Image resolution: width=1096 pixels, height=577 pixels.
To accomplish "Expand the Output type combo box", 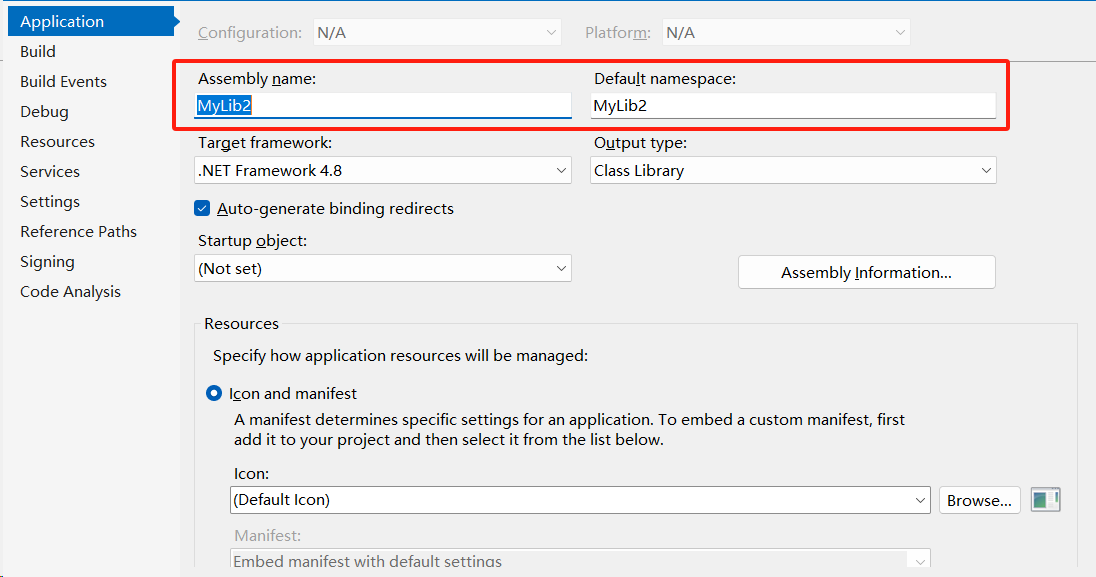I will (x=793, y=171).
